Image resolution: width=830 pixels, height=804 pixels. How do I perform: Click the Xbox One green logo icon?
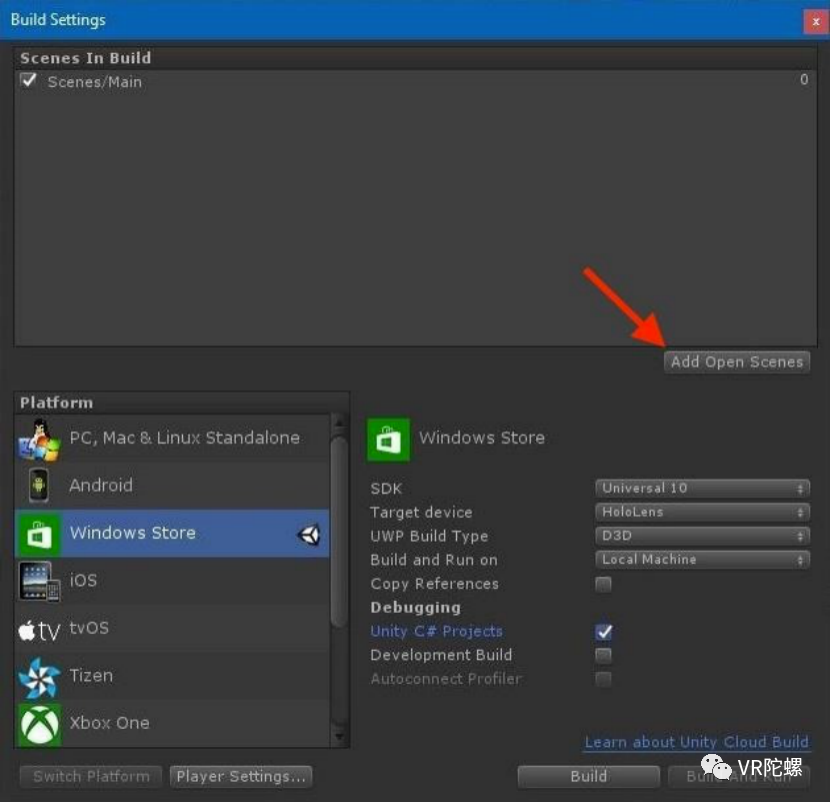[x=39, y=726]
